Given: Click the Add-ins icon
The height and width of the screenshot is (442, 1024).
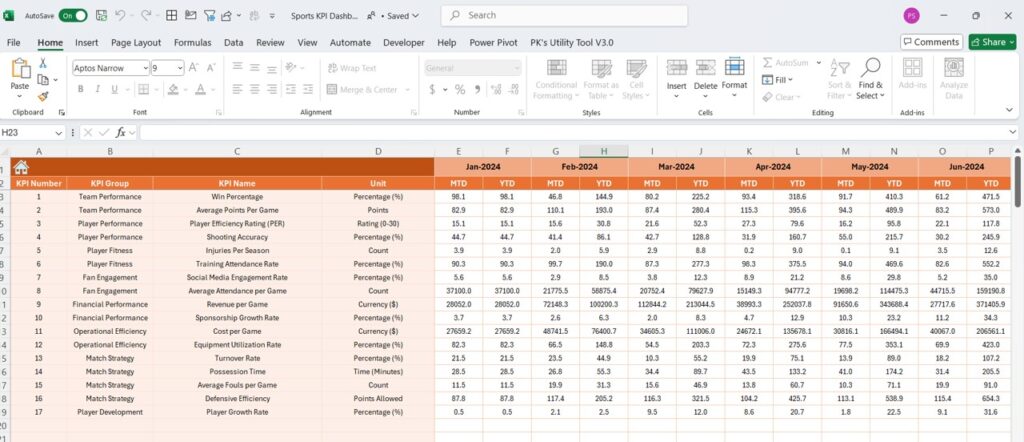Looking at the screenshot, I should [912, 68].
